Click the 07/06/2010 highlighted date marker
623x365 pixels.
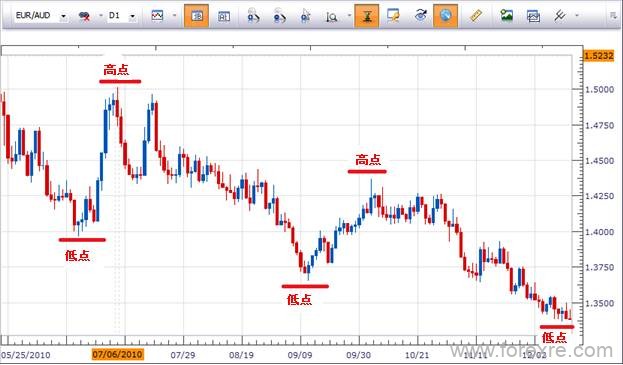[118, 354]
